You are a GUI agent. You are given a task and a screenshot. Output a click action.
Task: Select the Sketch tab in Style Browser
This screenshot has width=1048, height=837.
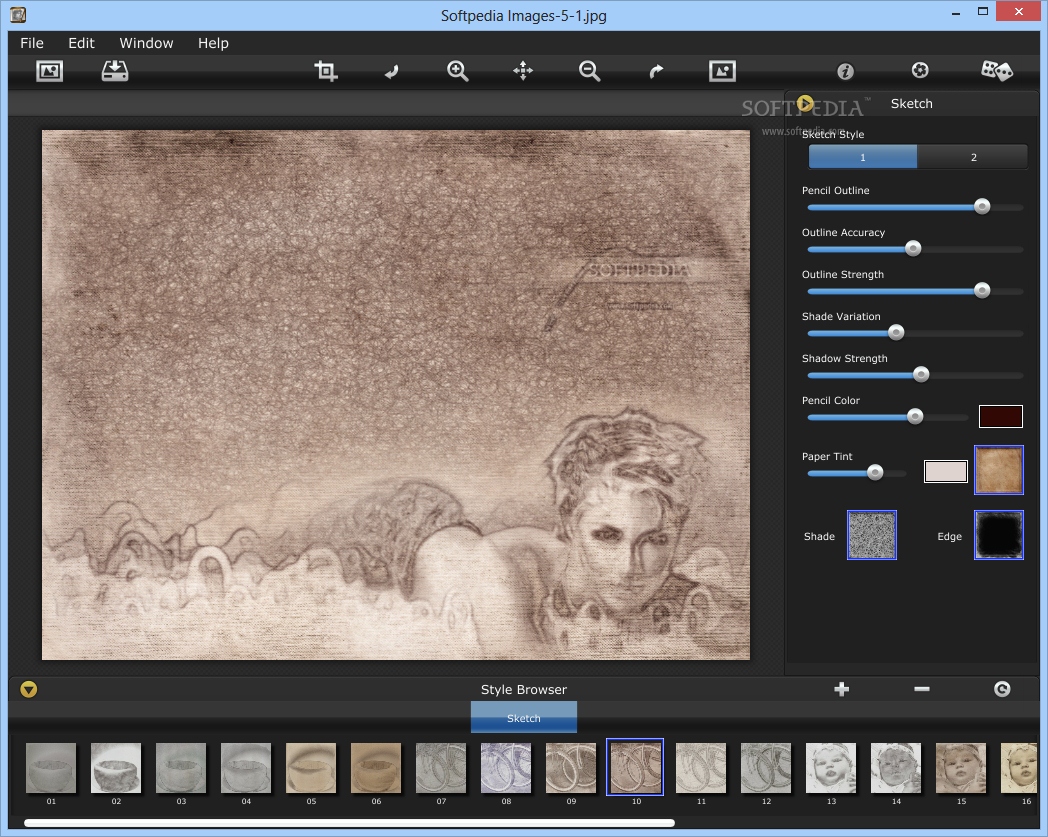523,717
